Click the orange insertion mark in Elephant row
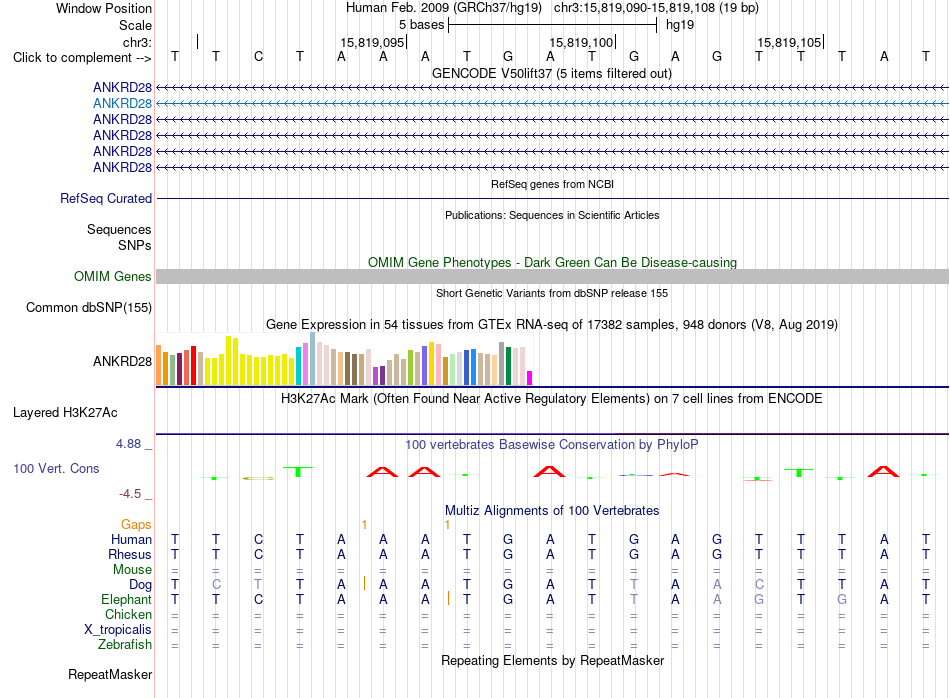This screenshot has height=698, width=950. (448, 599)
